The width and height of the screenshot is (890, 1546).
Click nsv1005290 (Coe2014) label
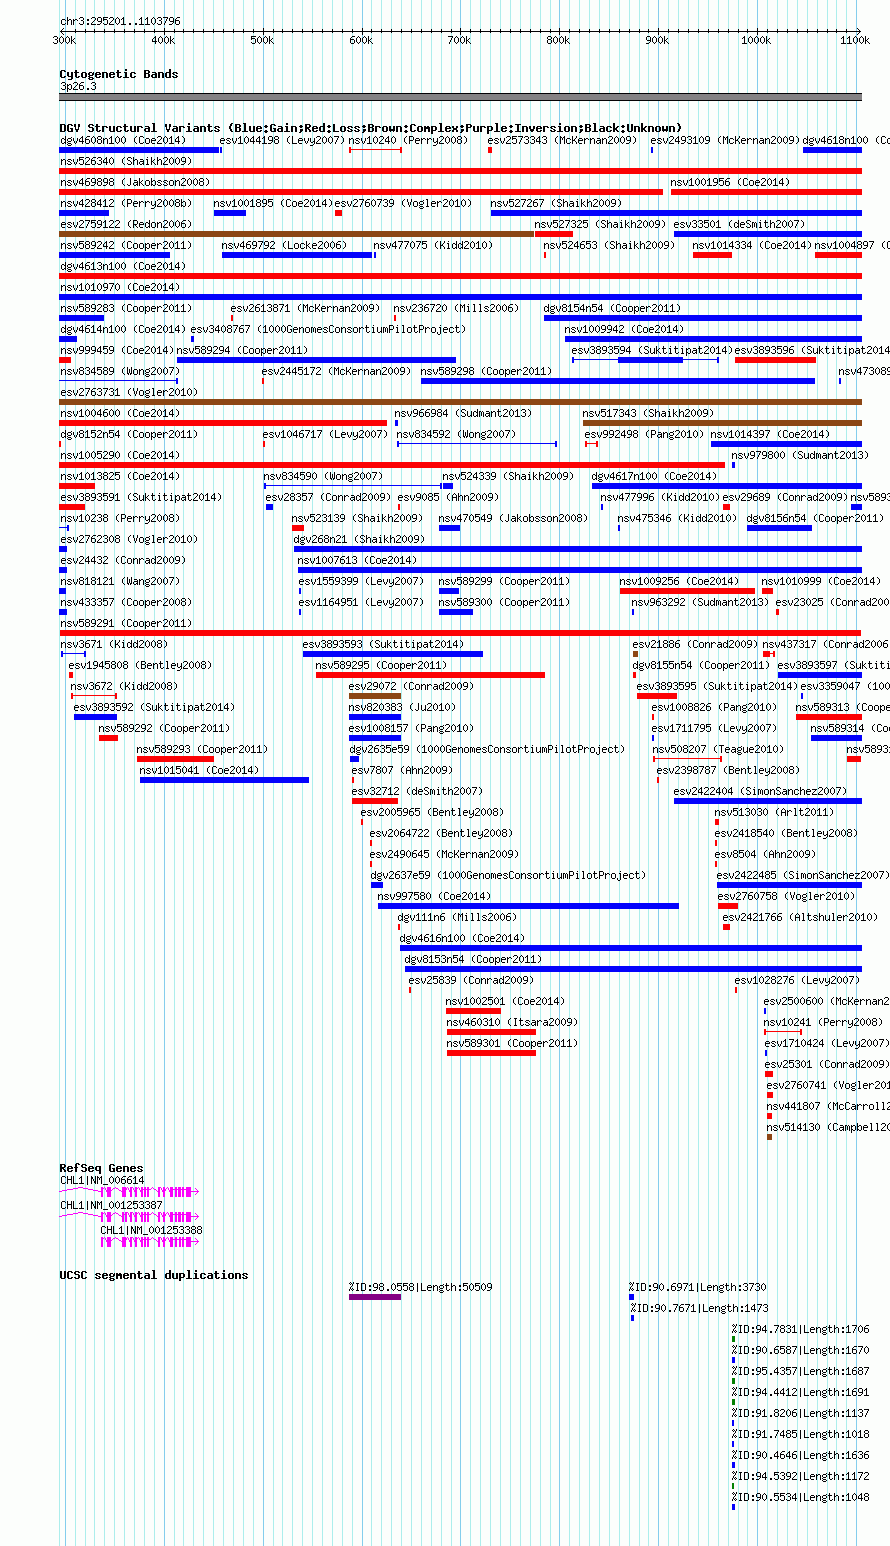(119, 455)
